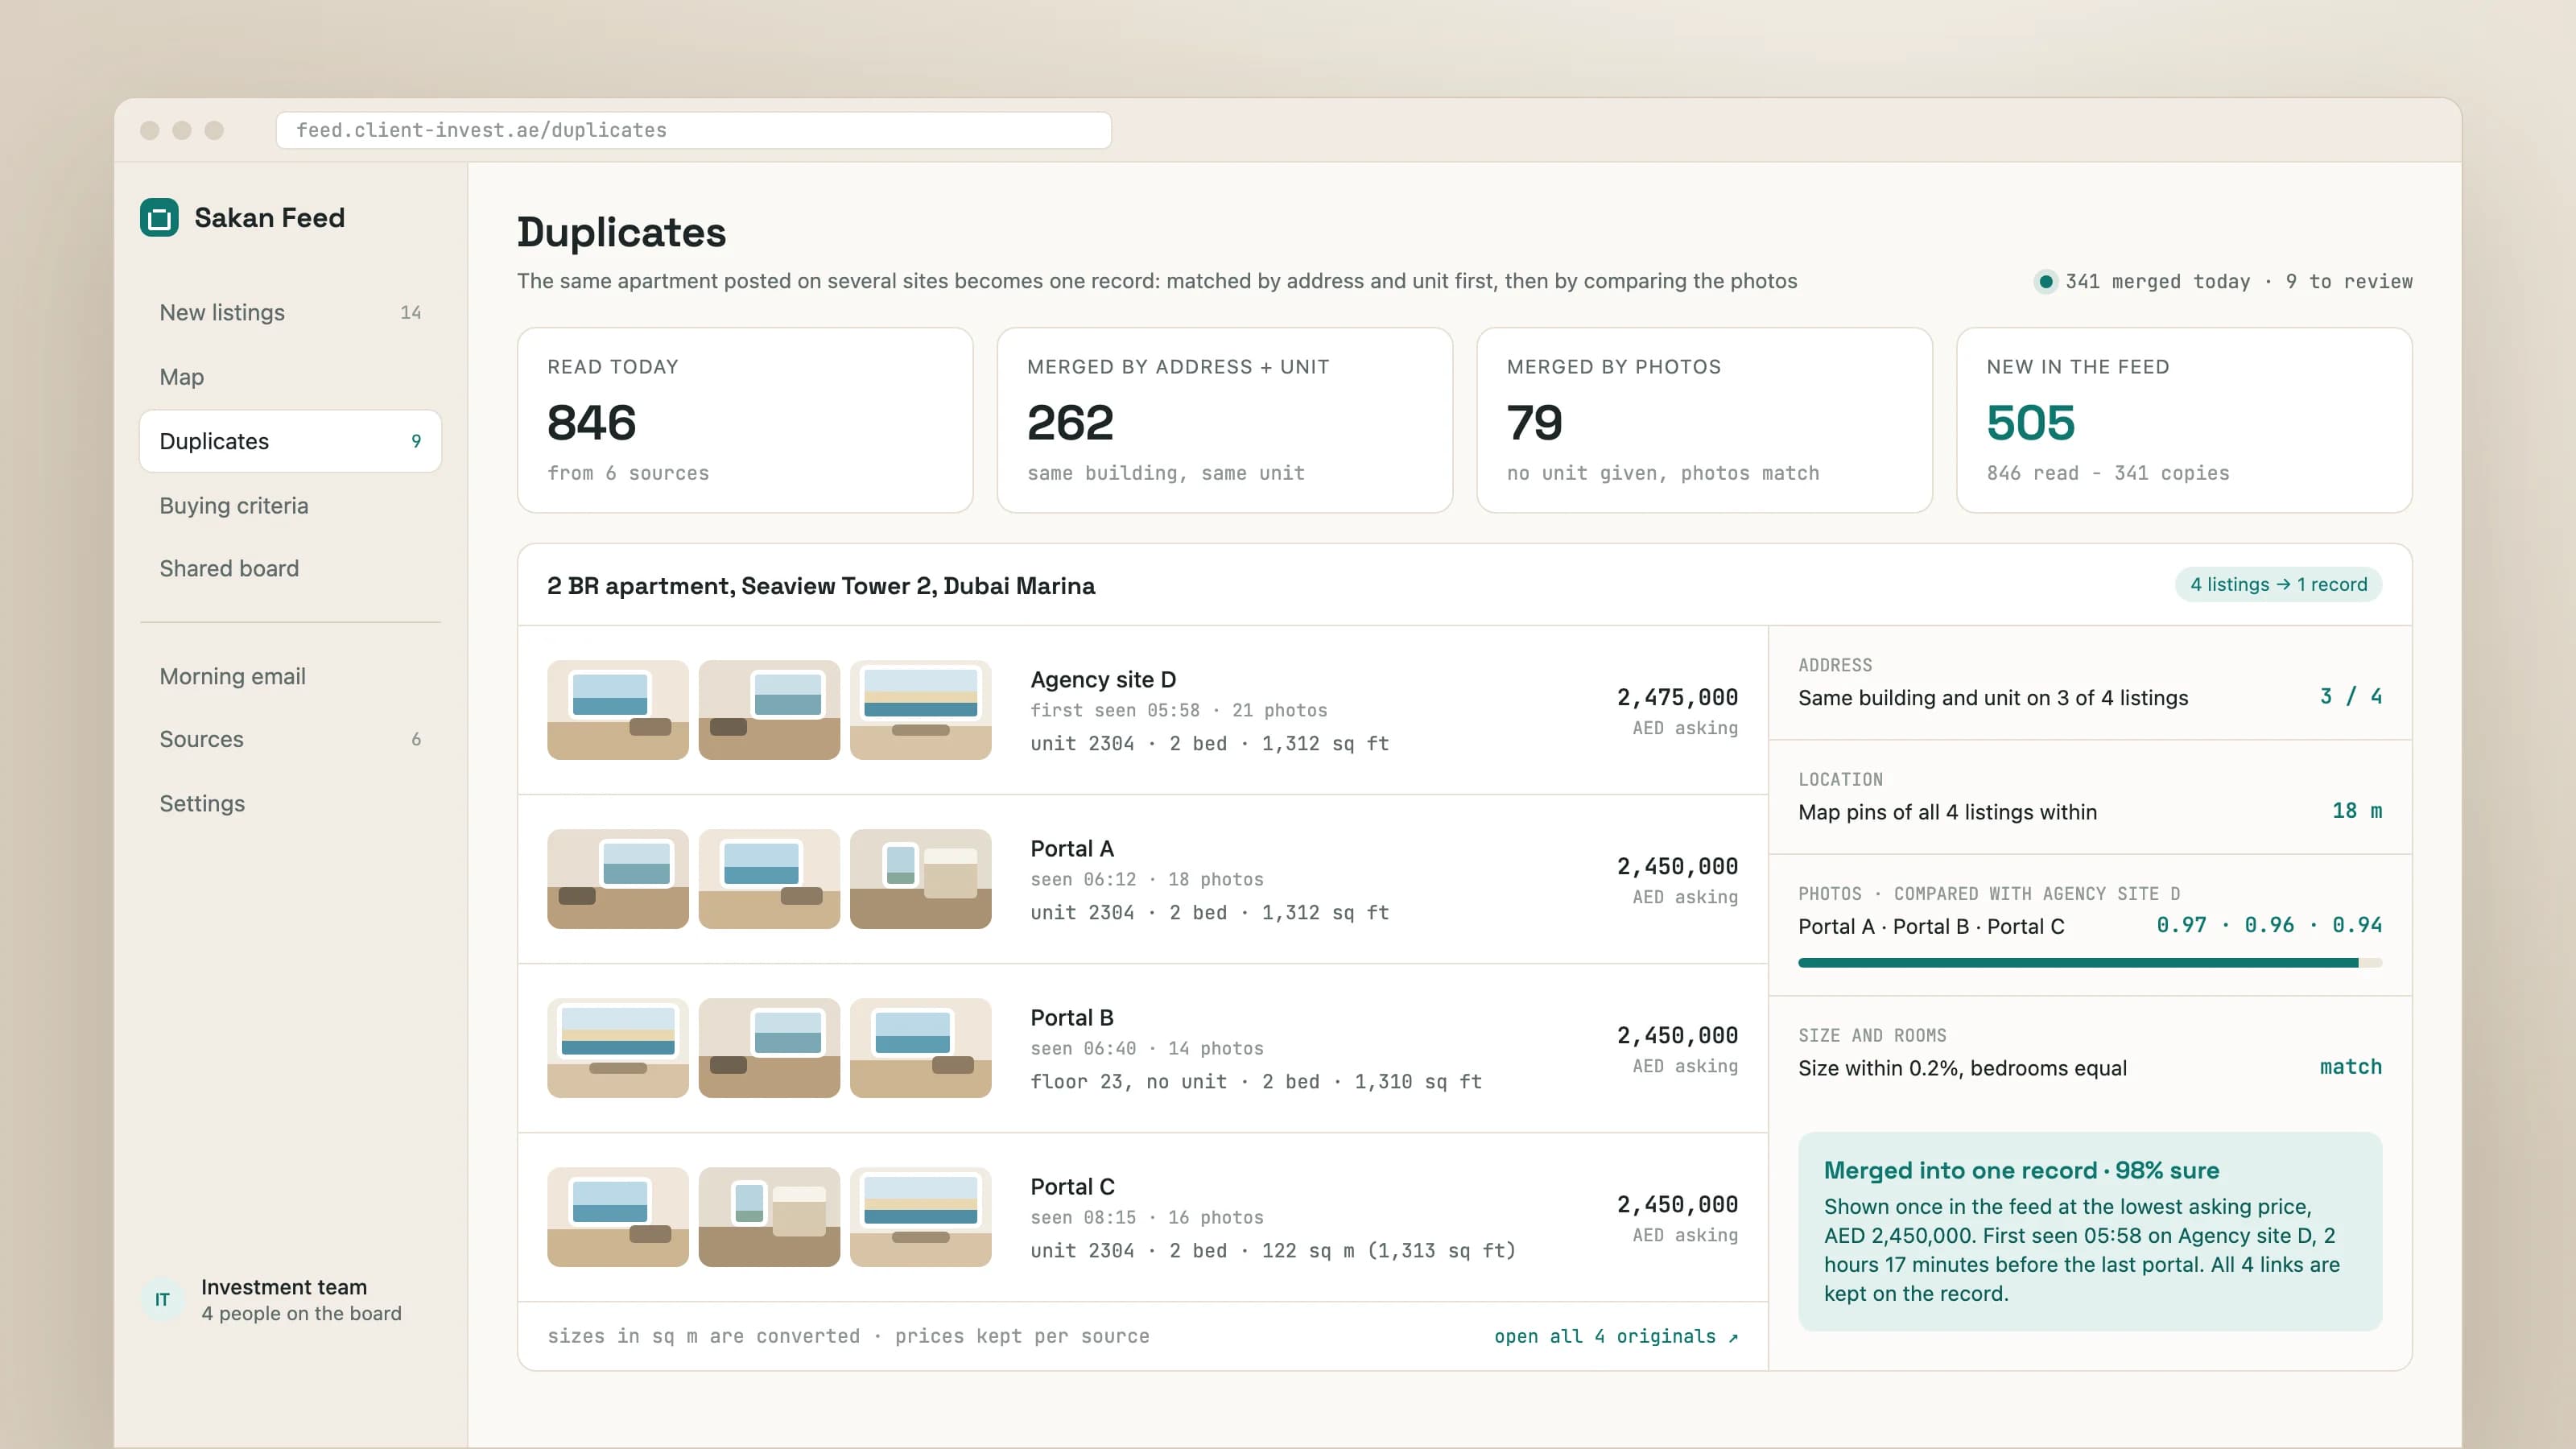The height and width of the screenshot is (1449, 2576).
Task: Open second photo of Agency site D listing
Action: coord(769,710)
